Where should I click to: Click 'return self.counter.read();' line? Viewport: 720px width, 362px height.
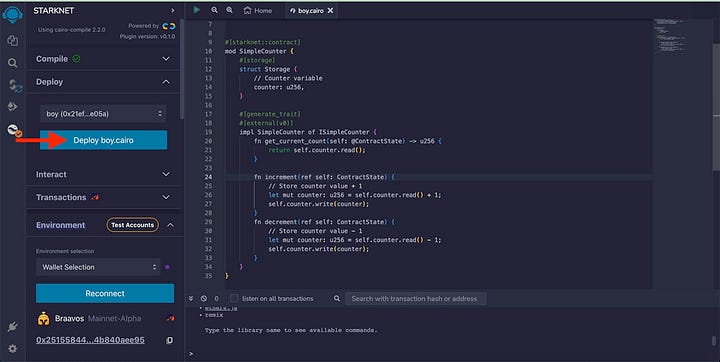(317, 150)
